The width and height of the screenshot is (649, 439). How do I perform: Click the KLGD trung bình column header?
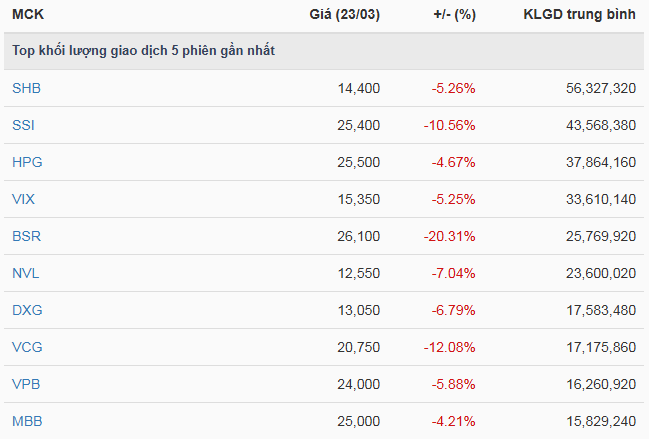(579, 16)
